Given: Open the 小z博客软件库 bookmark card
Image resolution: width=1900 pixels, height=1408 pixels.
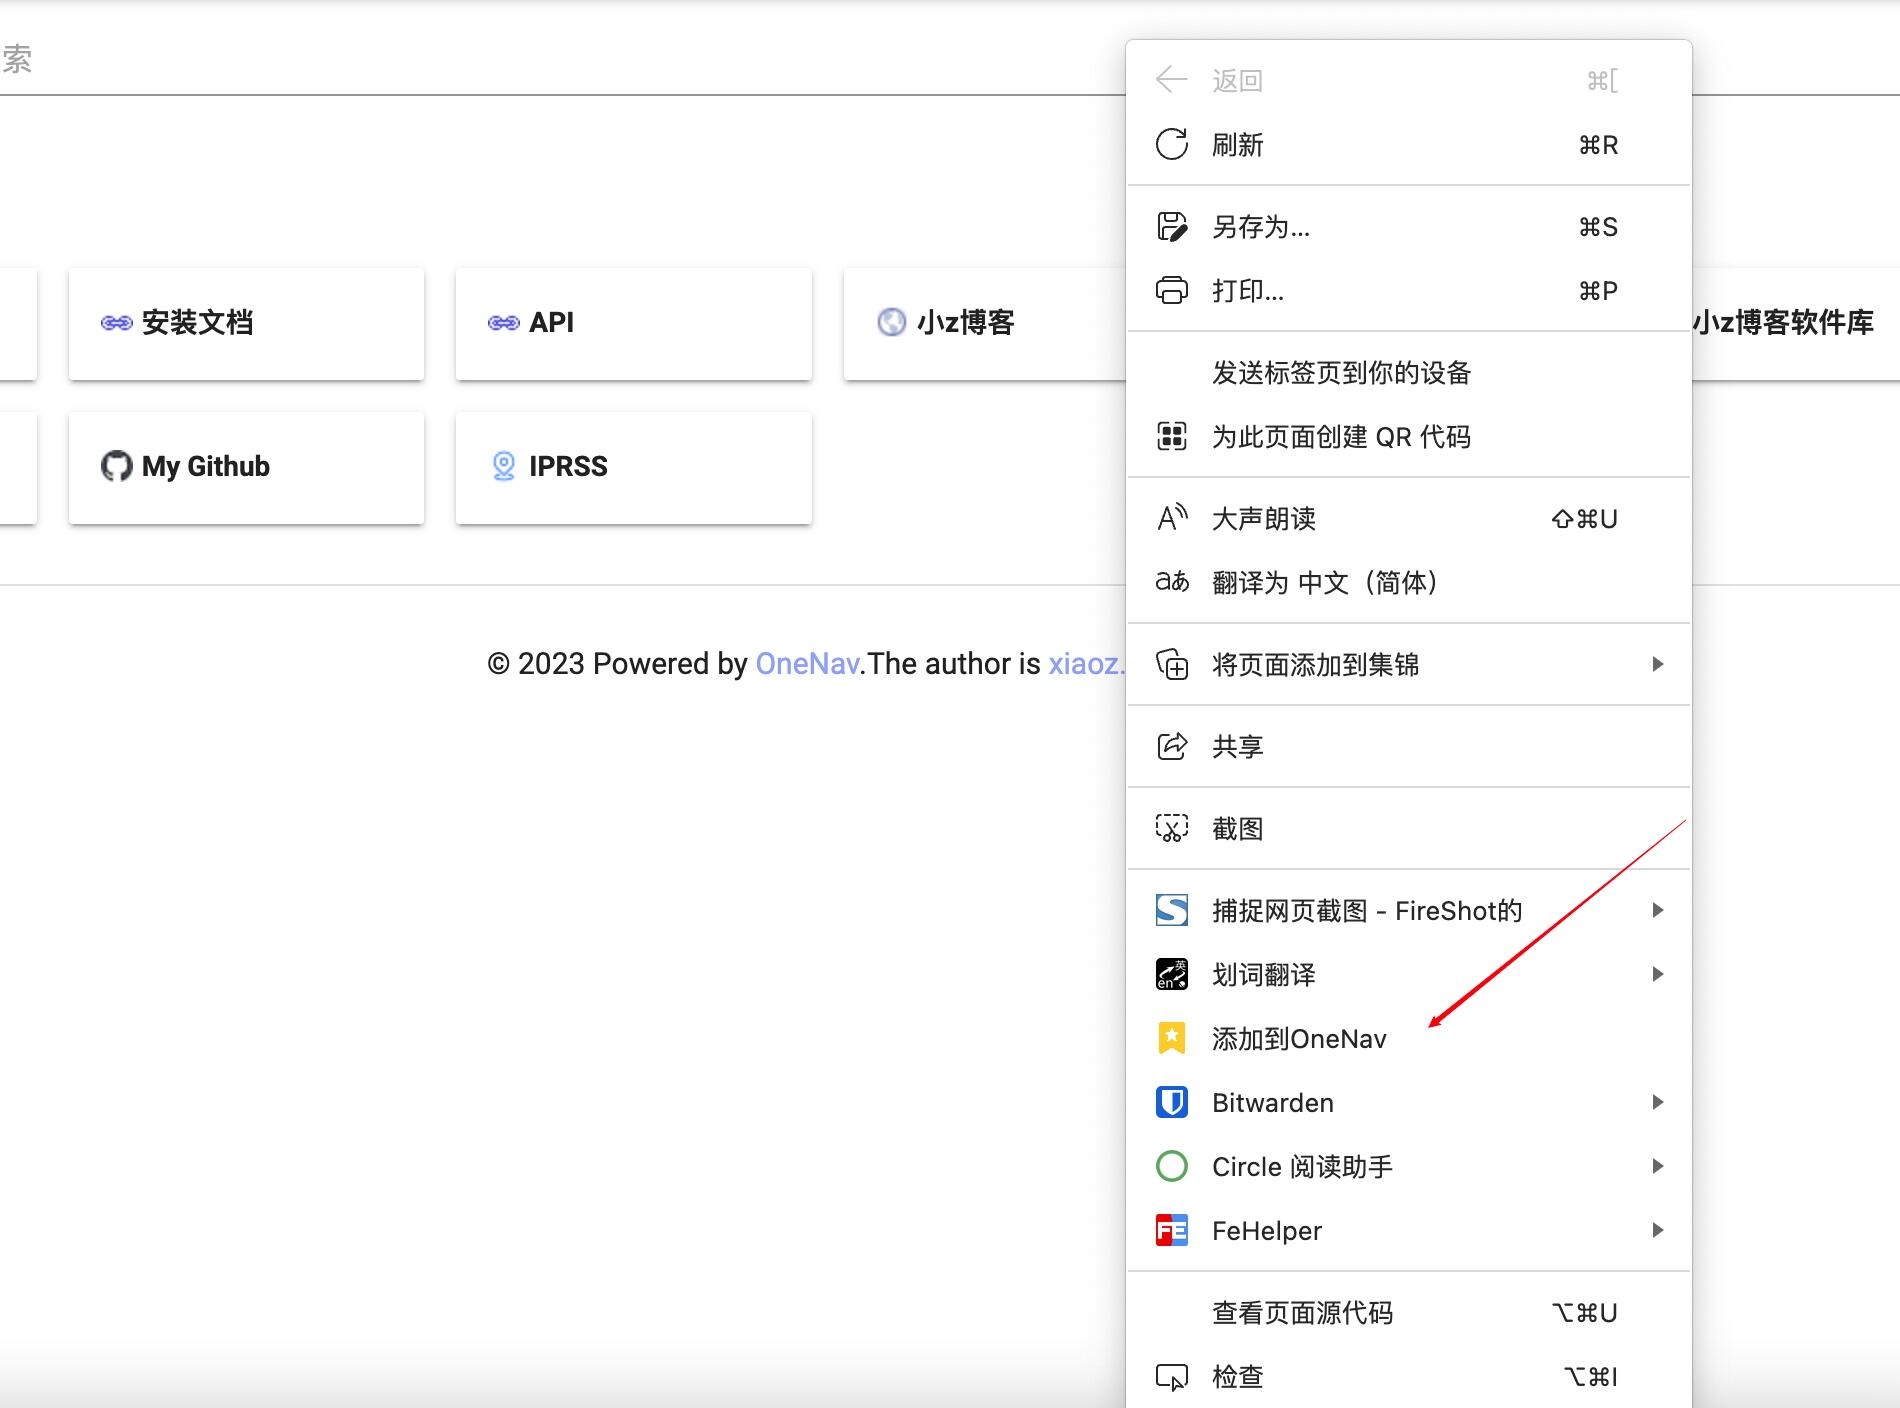Looking at the screenshot, I should click(1796, 323).
